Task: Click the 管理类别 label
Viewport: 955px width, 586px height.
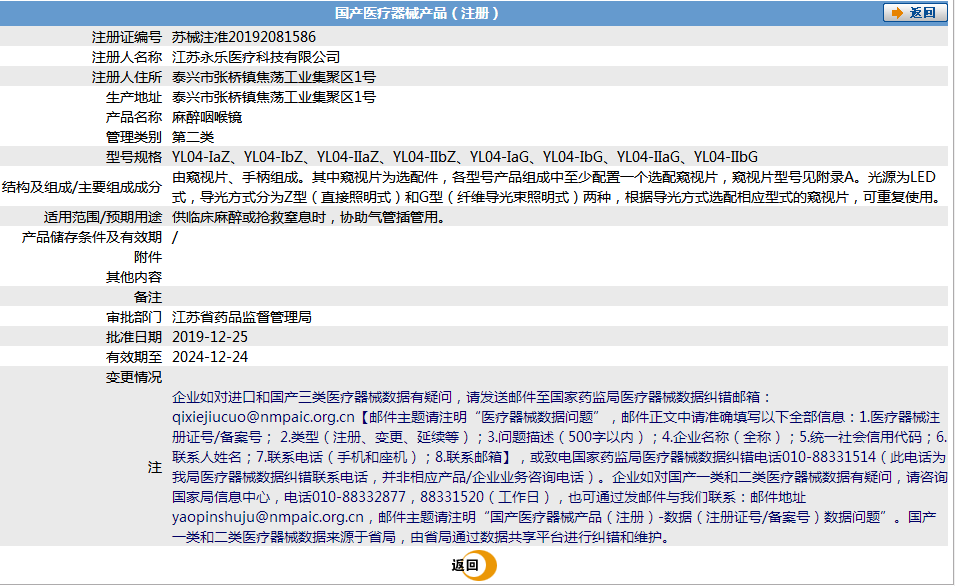Action: point(134,137)
